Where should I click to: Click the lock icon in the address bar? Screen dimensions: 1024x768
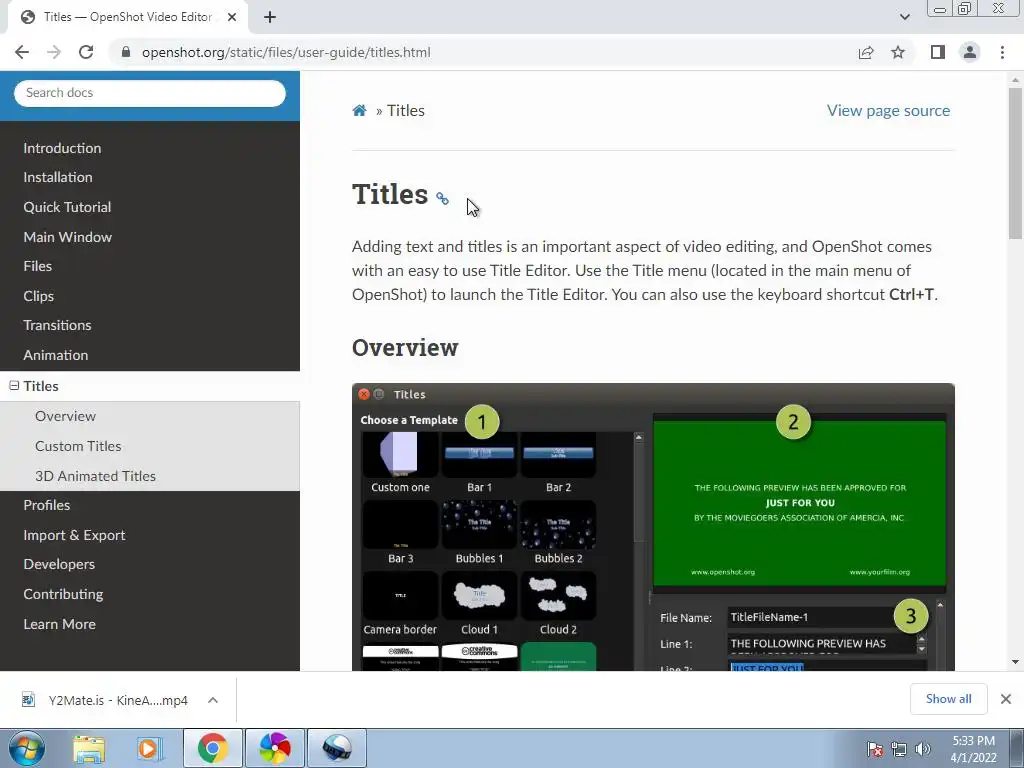[x=126, y=52]
